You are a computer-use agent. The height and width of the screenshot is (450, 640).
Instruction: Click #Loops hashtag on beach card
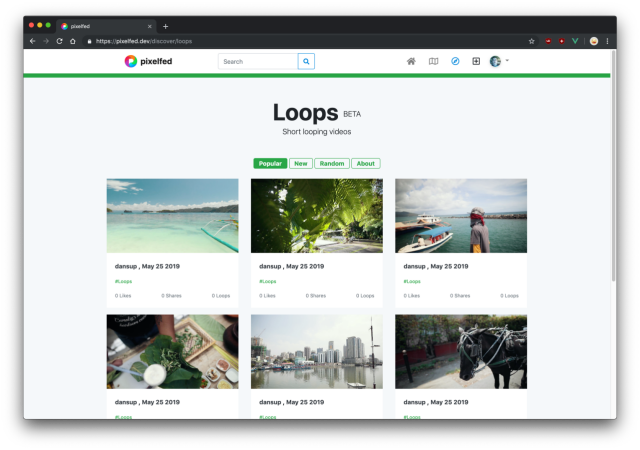[x=123, y=281]
